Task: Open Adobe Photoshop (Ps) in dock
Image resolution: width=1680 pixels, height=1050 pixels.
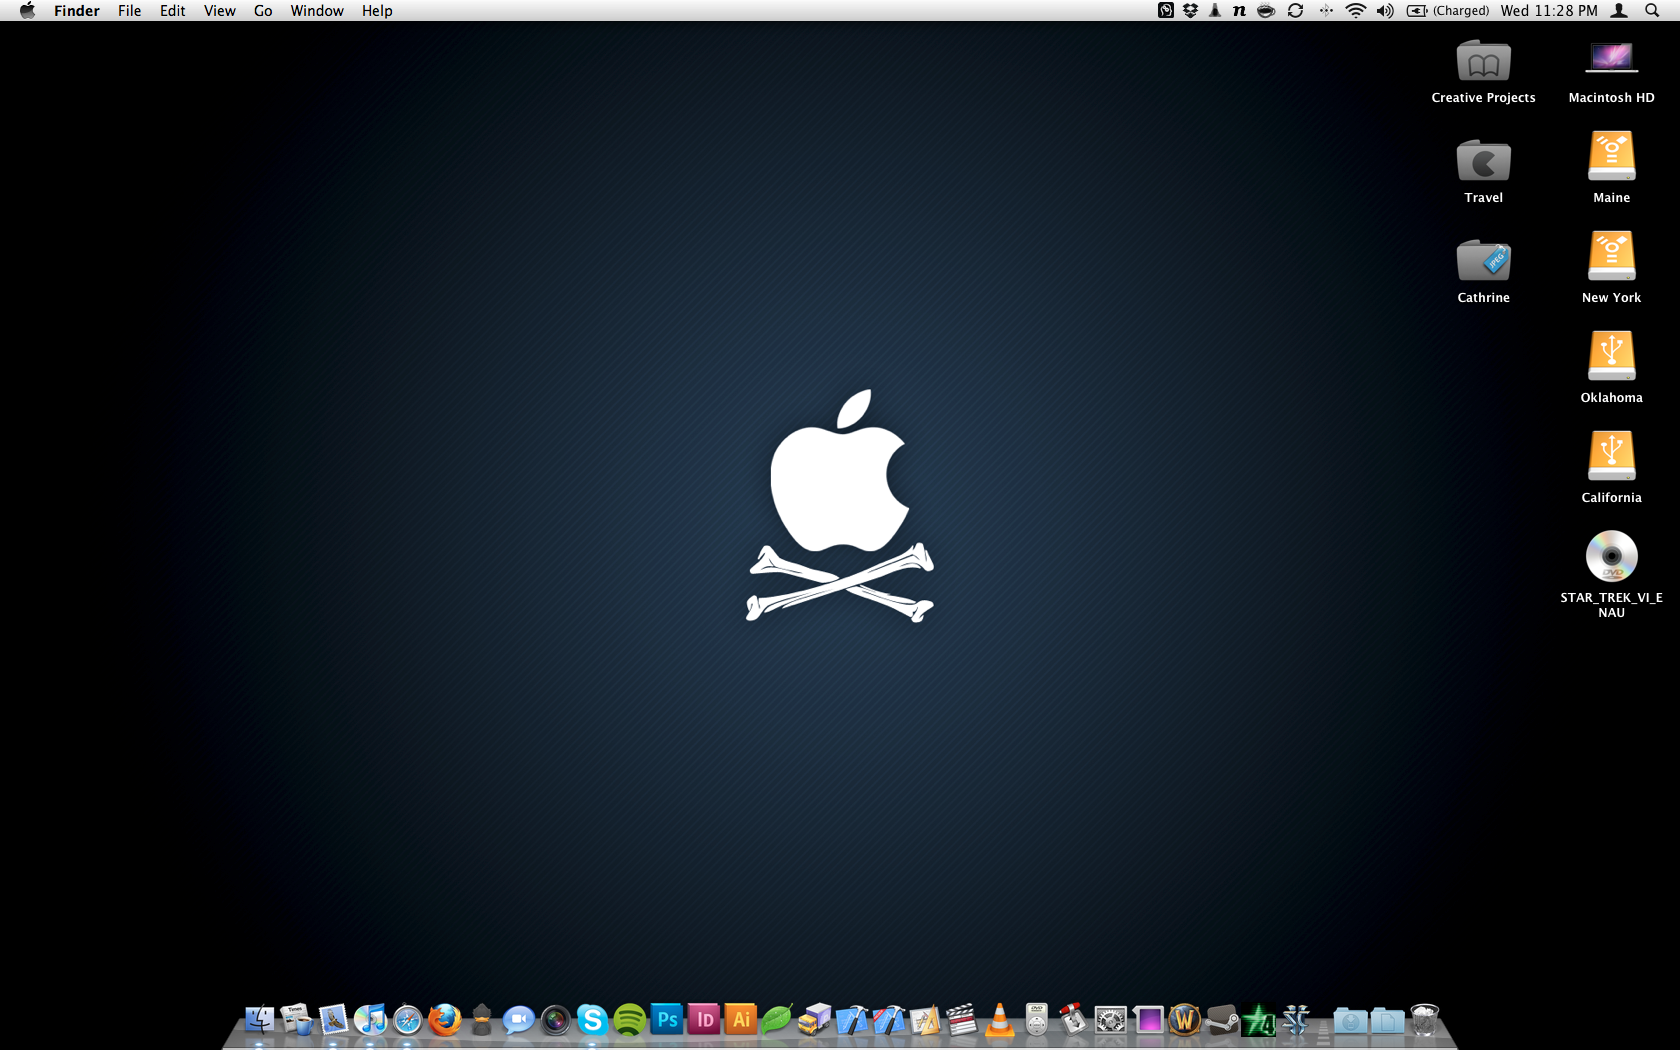Action: click(x=667, y=1020)
